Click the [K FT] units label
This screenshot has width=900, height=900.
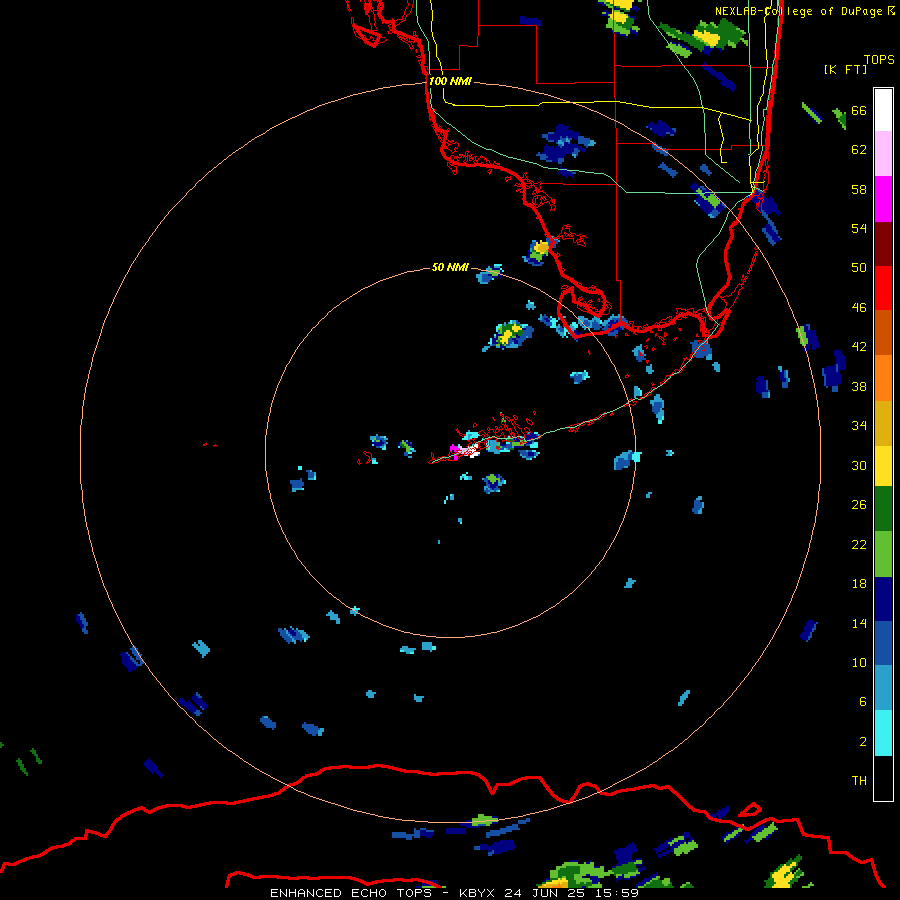pyautogui.click(x=845, y=70)
